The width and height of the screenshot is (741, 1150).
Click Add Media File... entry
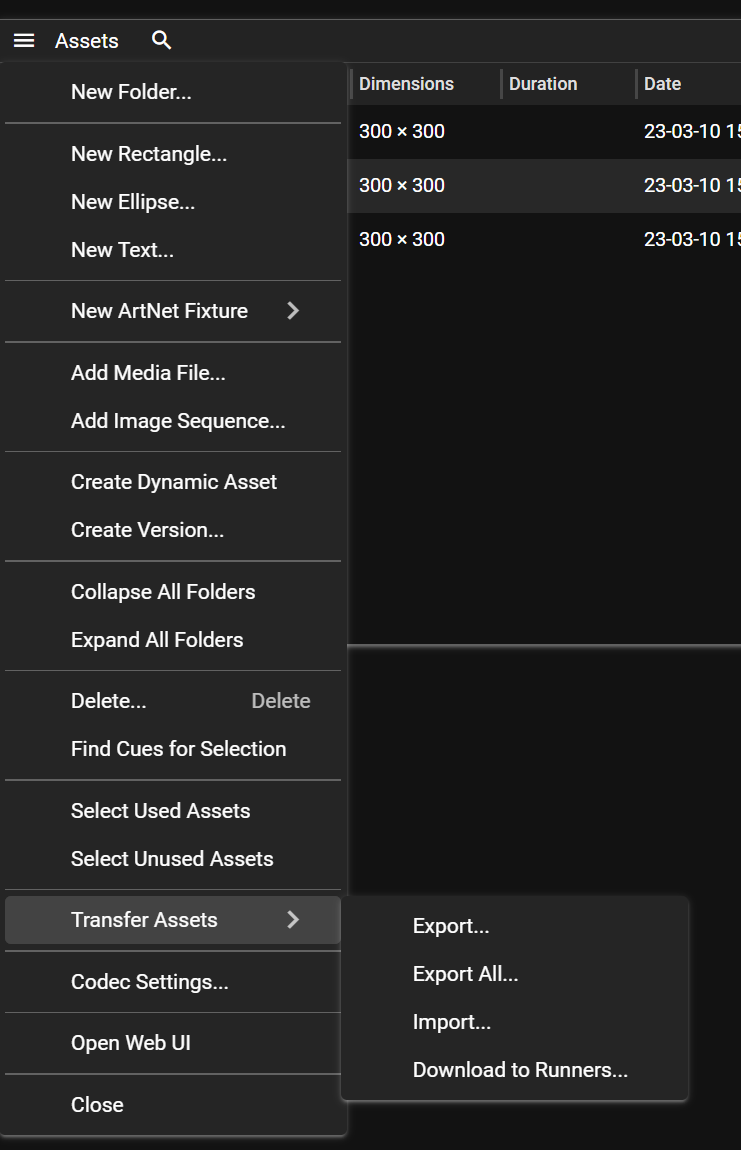click(173, 373)
